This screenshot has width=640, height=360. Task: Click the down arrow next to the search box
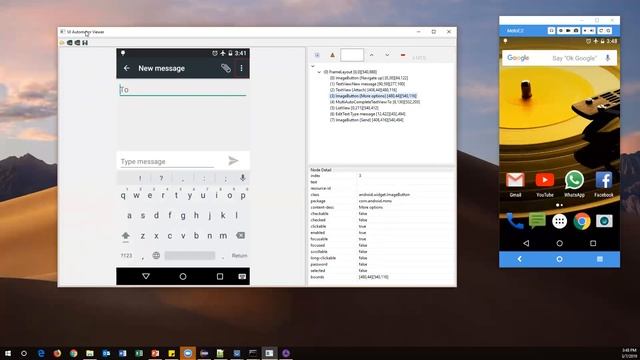pos(387,55)
